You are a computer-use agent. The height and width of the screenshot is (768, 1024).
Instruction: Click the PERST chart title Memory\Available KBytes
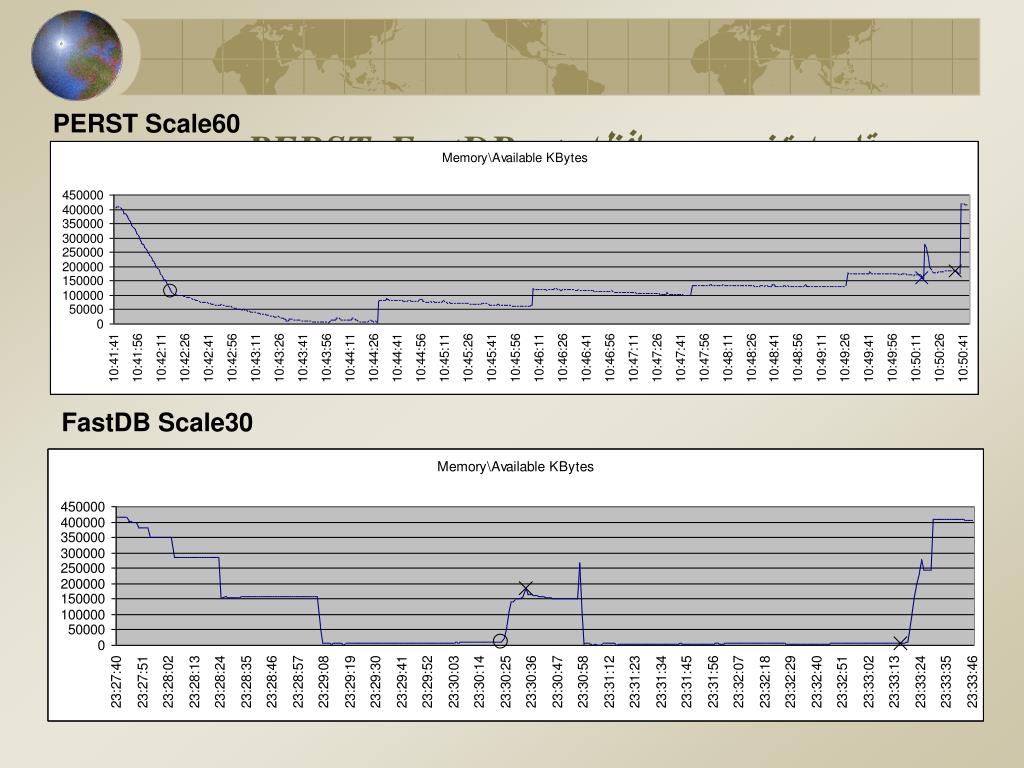[x=515, y=157]
